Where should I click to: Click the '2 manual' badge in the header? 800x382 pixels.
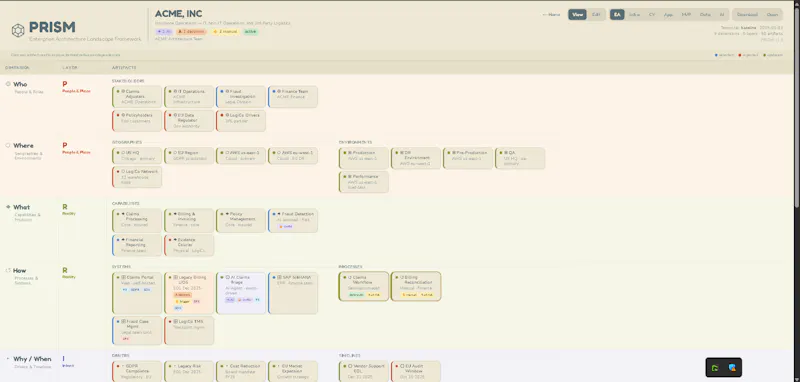[x=225, y=32]
